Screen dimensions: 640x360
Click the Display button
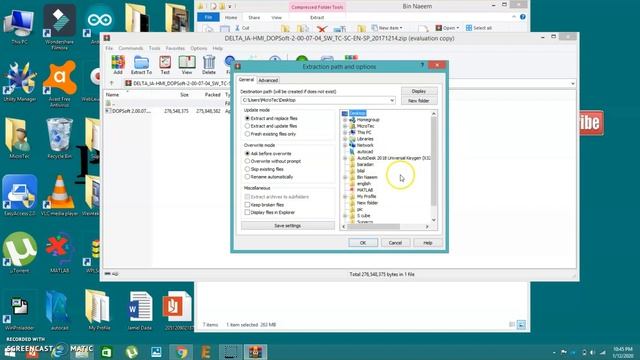(x=419, y=91)
